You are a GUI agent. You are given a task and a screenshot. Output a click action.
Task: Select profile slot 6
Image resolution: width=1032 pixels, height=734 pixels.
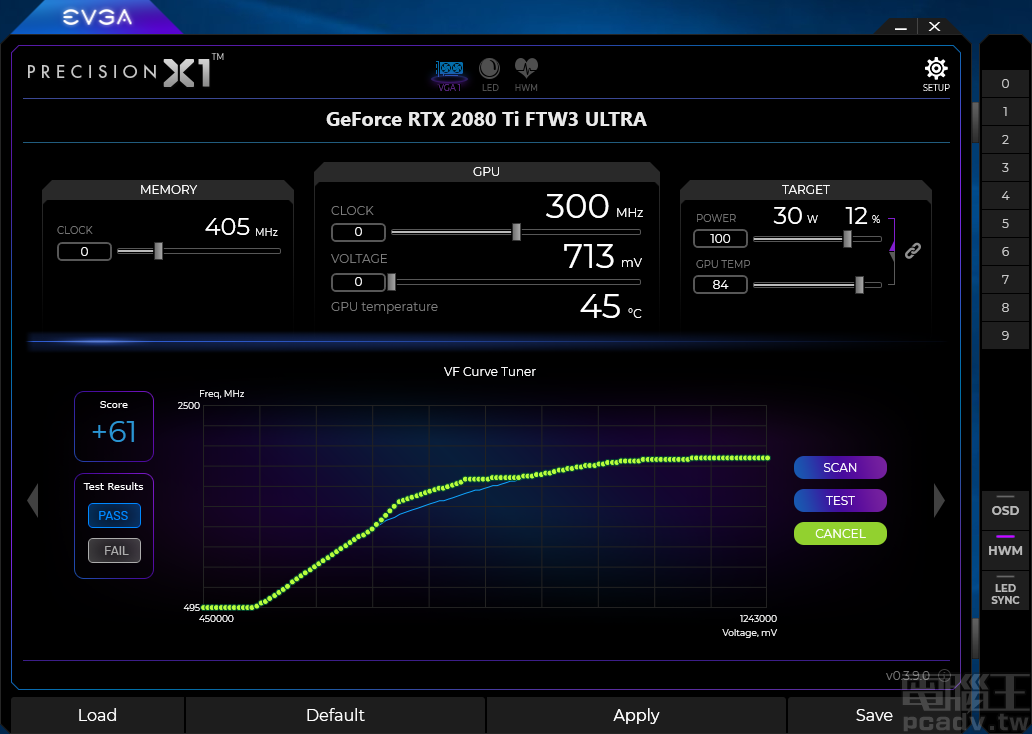click(x=1005, y=251)
